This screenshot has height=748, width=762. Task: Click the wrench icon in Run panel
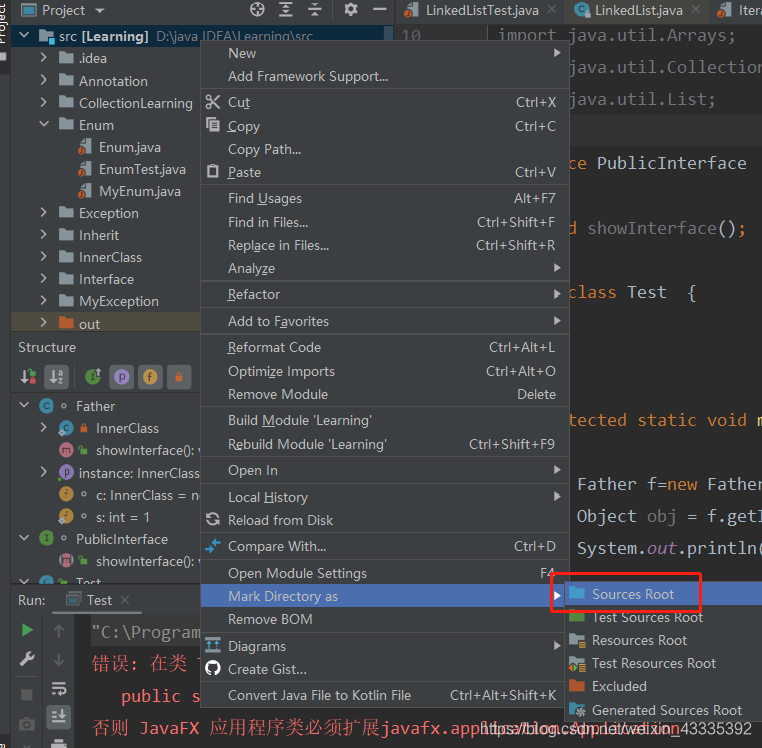(27, 659)
